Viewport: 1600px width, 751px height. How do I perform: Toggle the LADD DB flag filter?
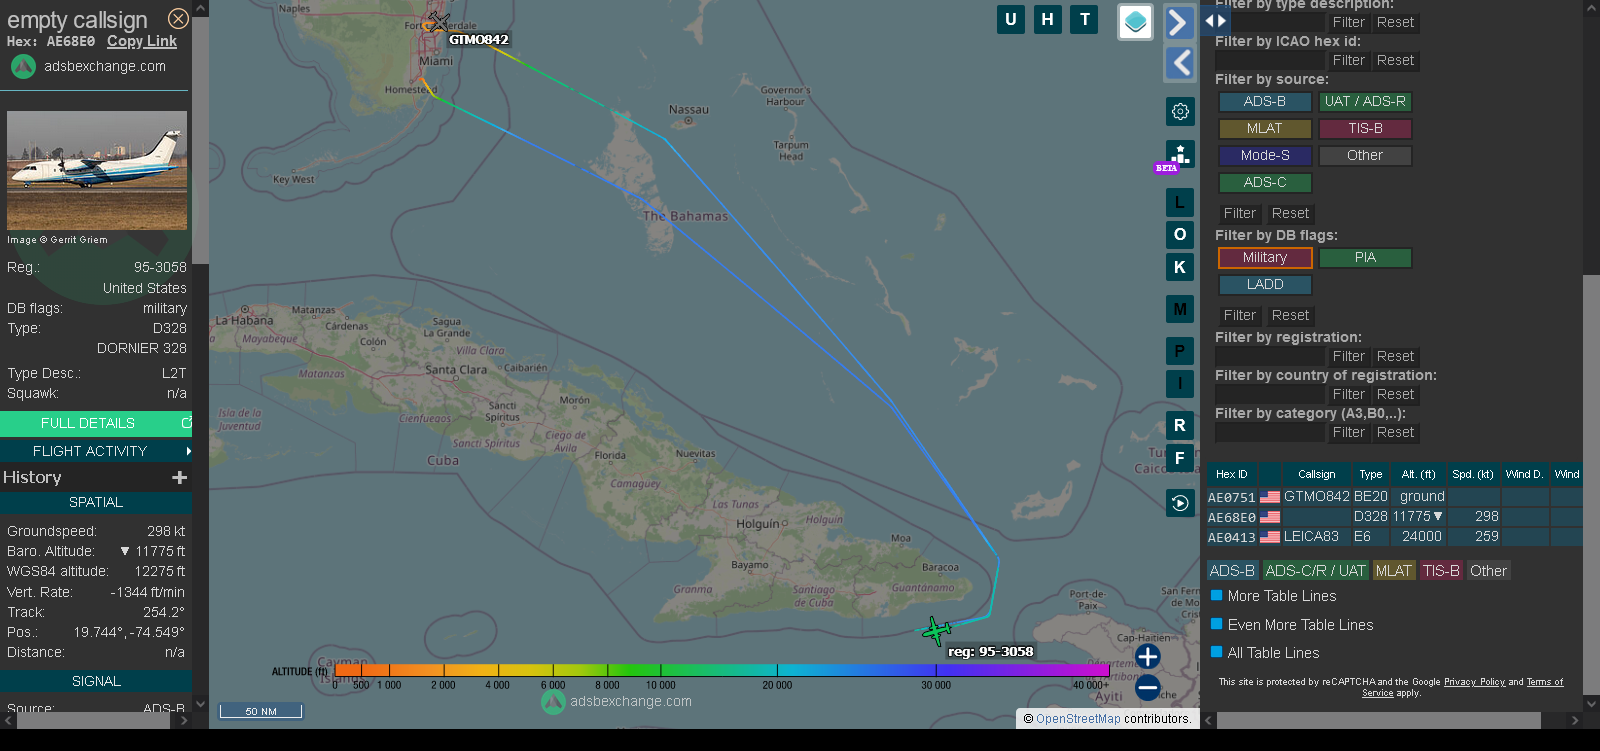tap(1265, 285)
